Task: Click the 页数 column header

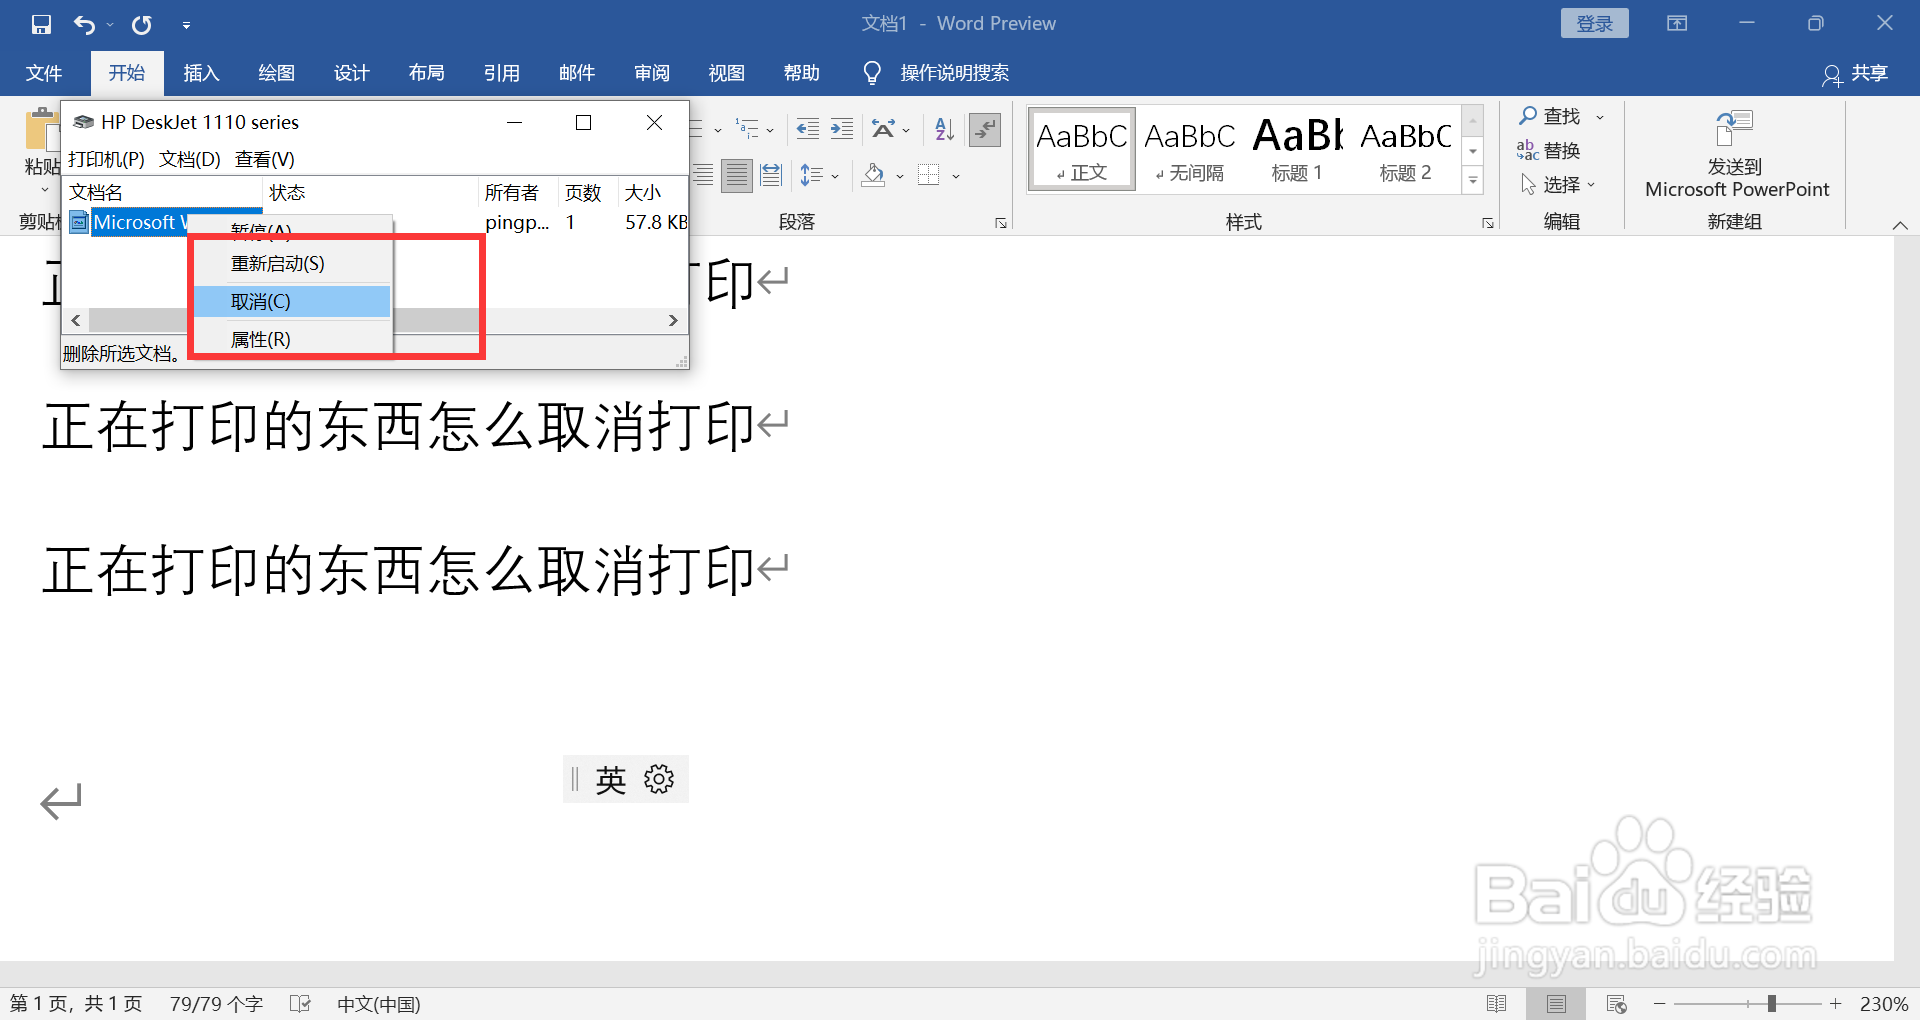Action: [588, 193]
